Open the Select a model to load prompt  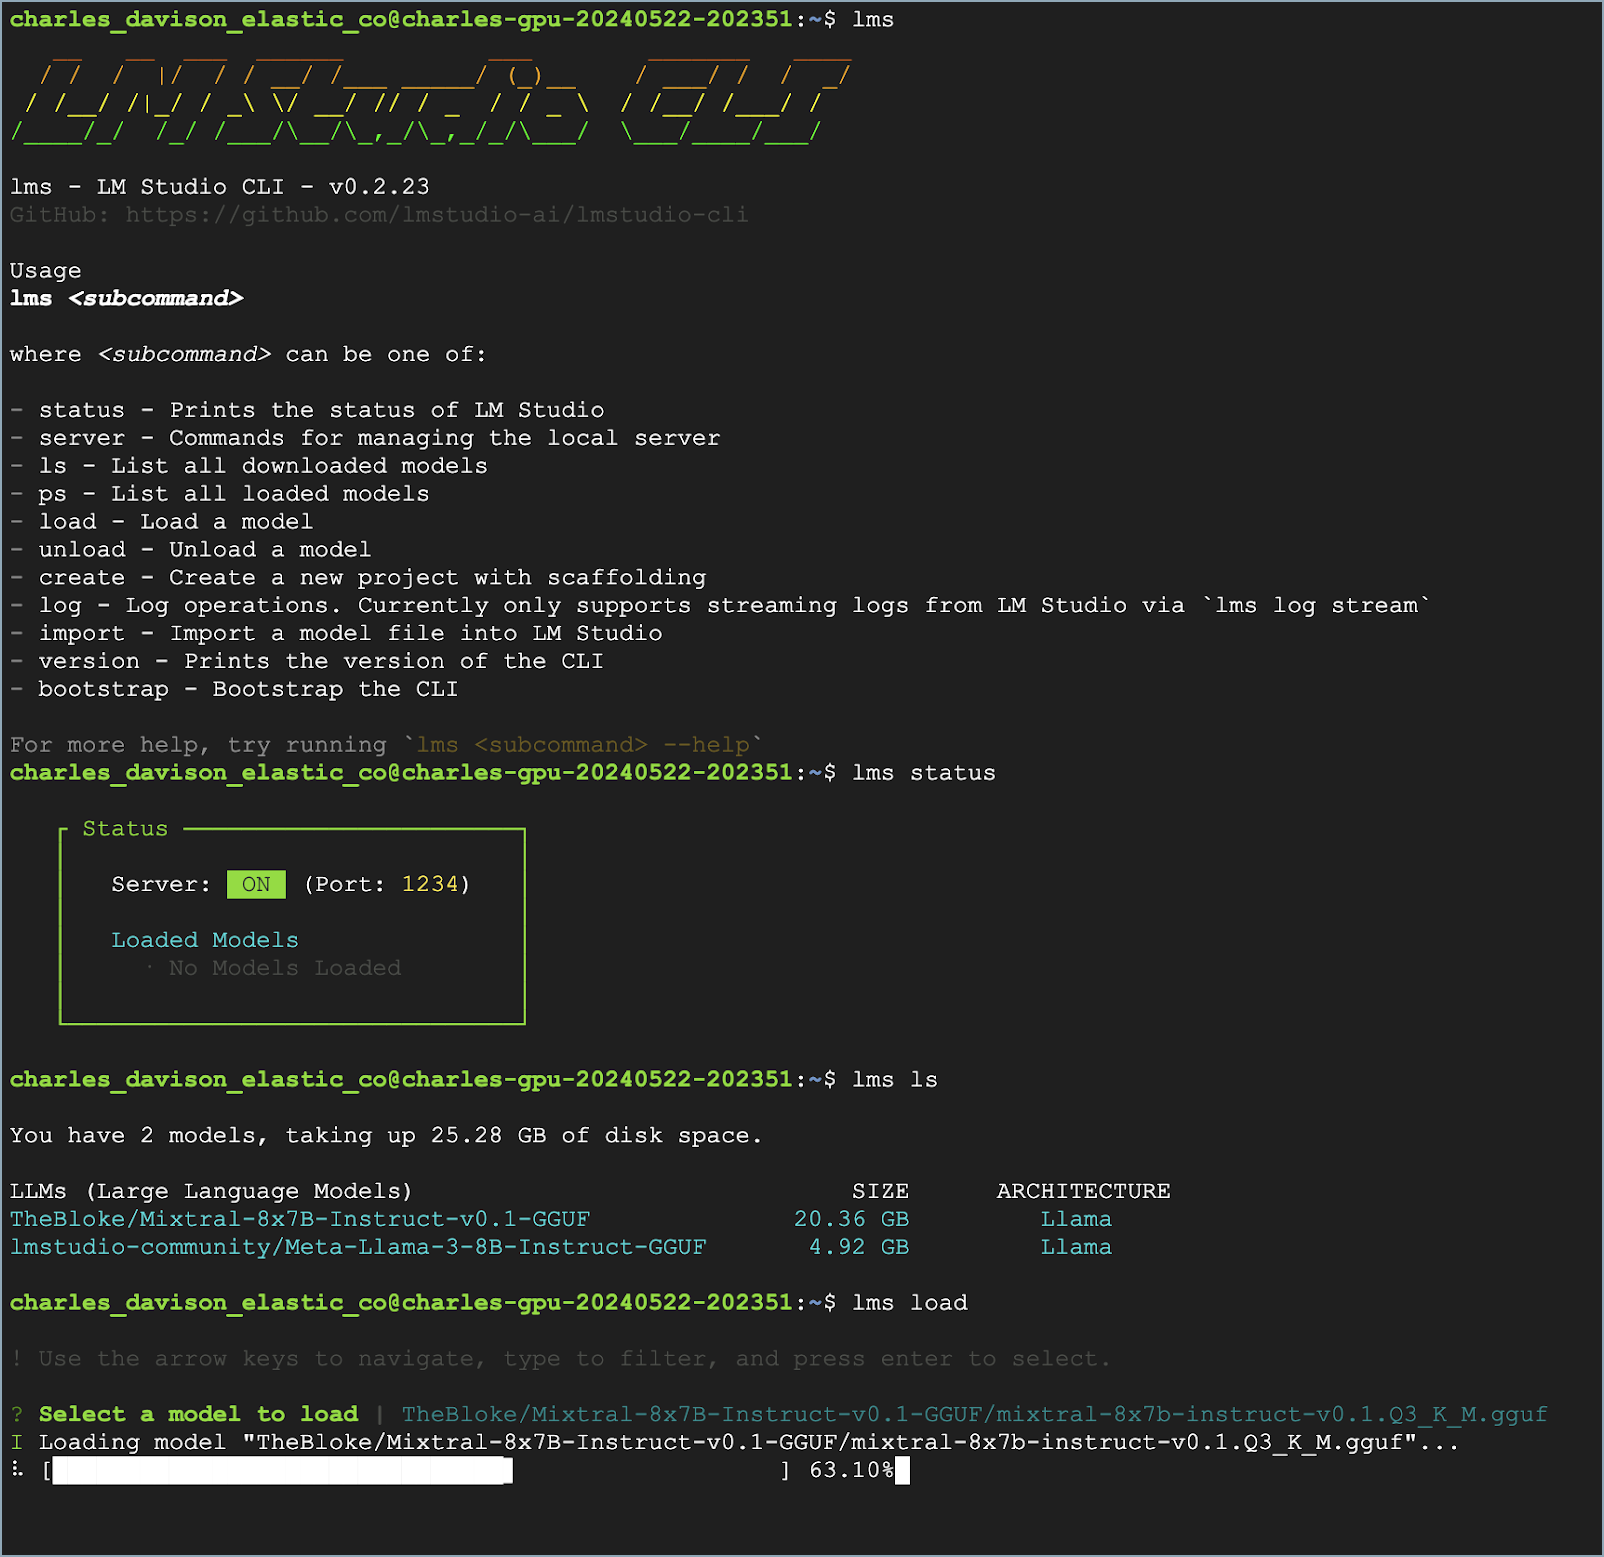pyautogui.click(x=197, y=1413)
